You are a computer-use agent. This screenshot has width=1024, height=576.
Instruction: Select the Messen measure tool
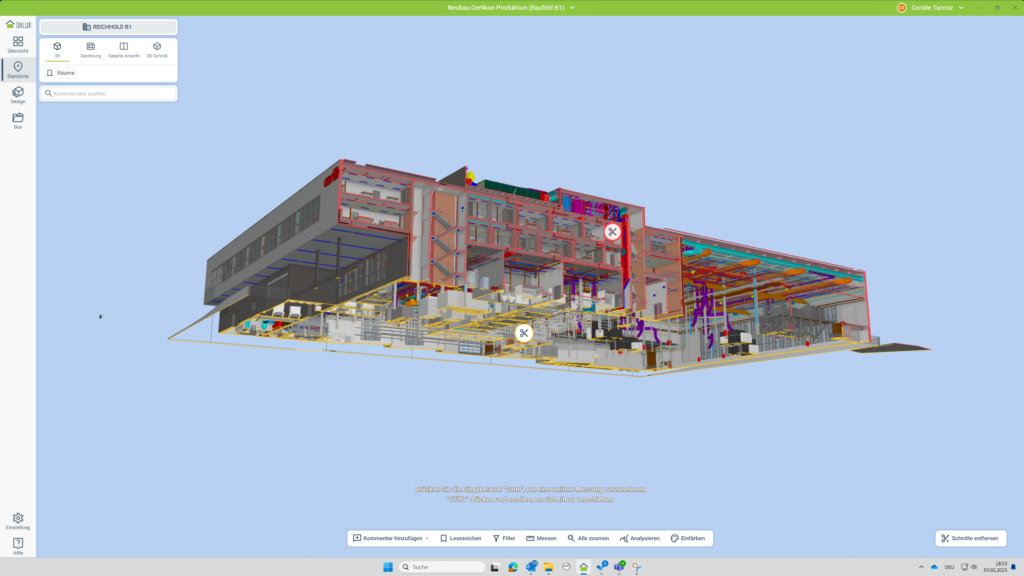click(541, 538)
